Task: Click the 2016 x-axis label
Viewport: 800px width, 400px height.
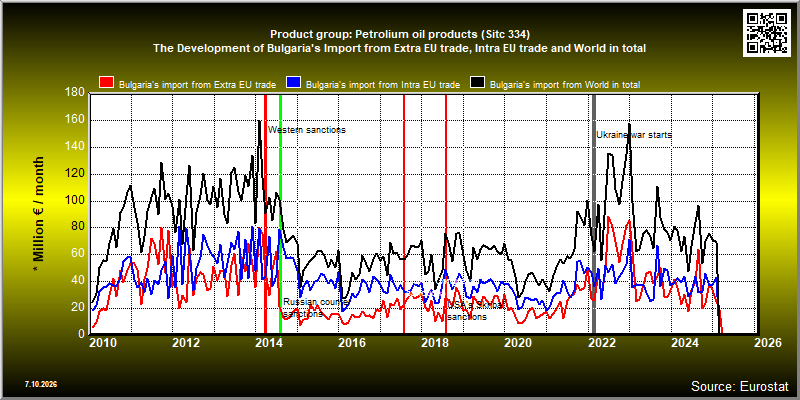Action: click(x=353, y=343)
